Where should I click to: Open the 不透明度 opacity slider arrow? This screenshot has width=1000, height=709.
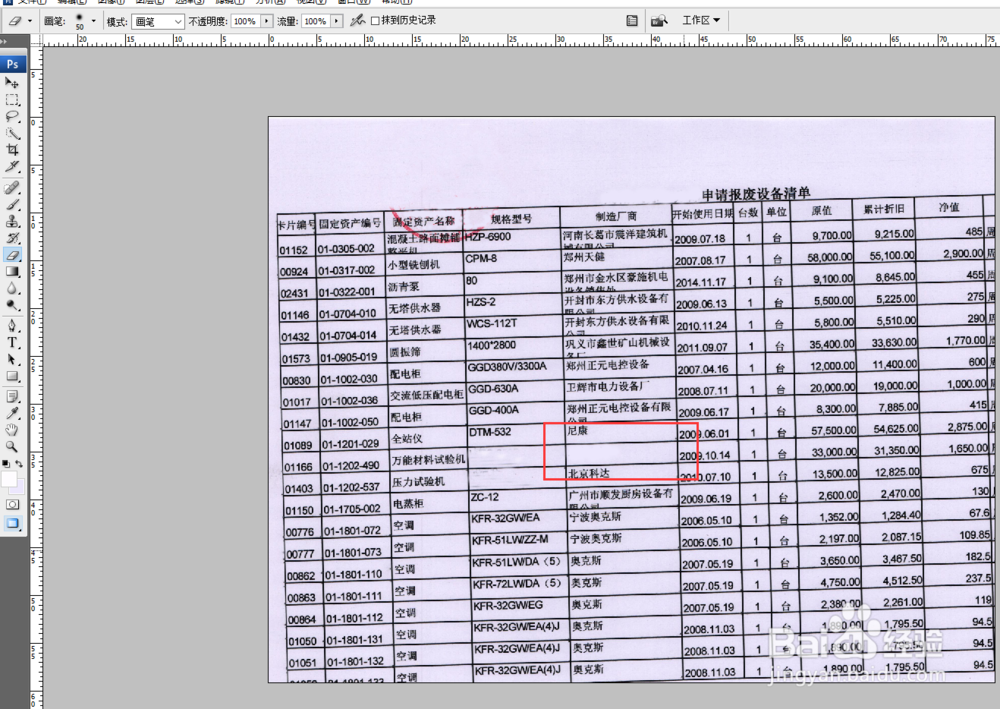(267, 22)
